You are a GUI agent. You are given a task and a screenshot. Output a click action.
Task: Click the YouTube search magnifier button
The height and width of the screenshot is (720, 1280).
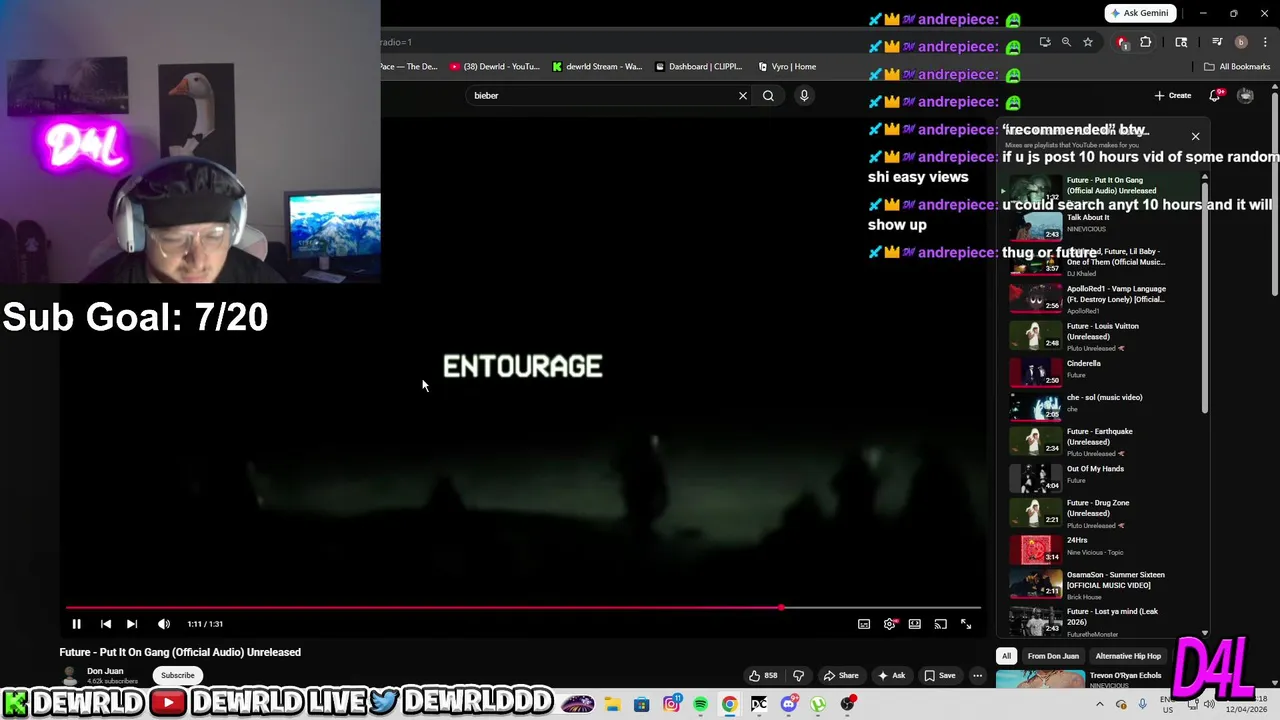[x=768, y=96]
